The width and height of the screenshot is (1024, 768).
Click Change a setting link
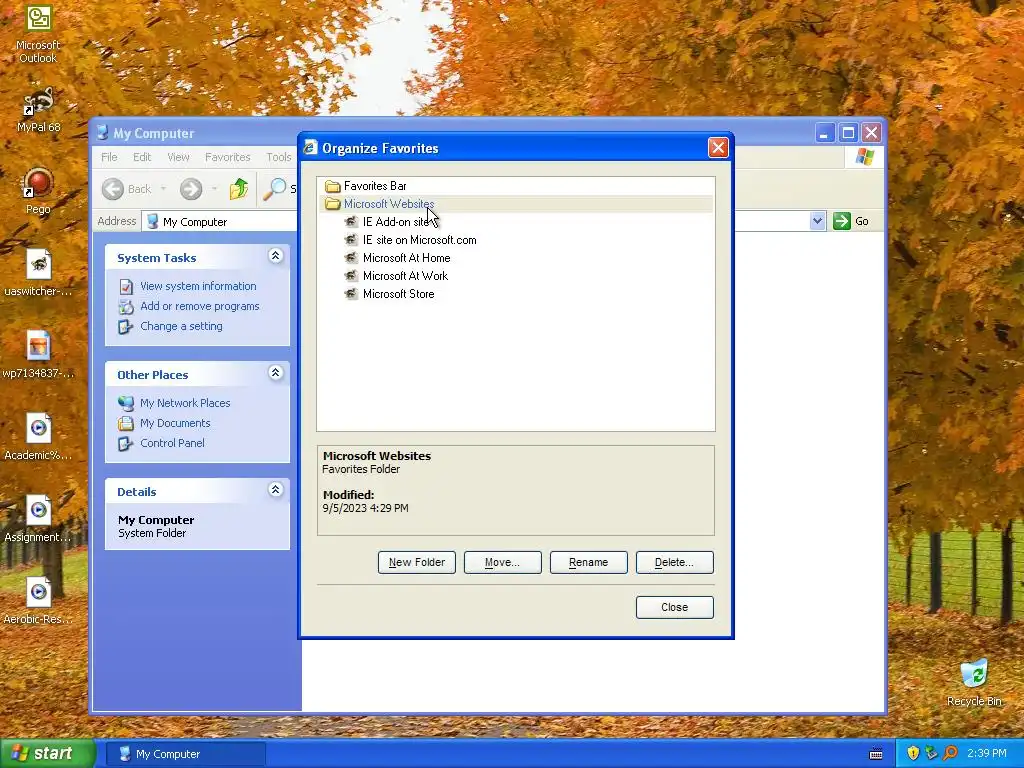181,326
